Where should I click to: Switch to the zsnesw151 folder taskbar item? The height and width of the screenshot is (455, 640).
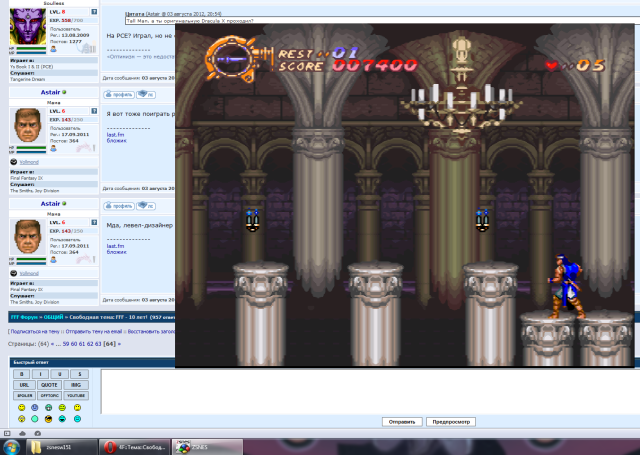(x=62, y=447)
